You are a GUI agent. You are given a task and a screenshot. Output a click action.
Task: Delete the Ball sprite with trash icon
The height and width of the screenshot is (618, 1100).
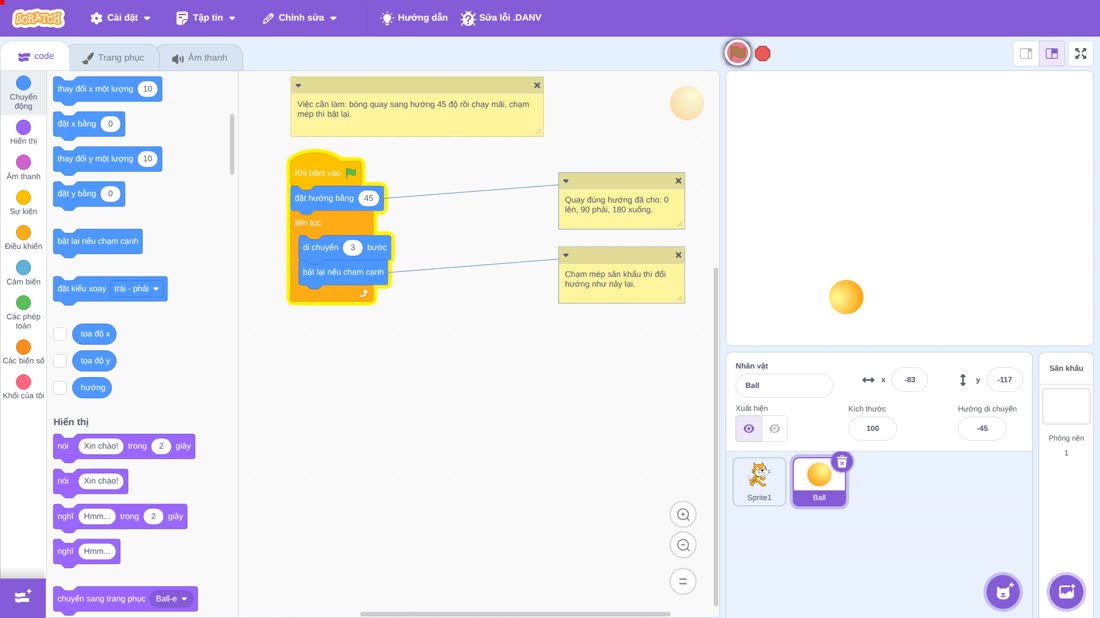coord(842,462)
